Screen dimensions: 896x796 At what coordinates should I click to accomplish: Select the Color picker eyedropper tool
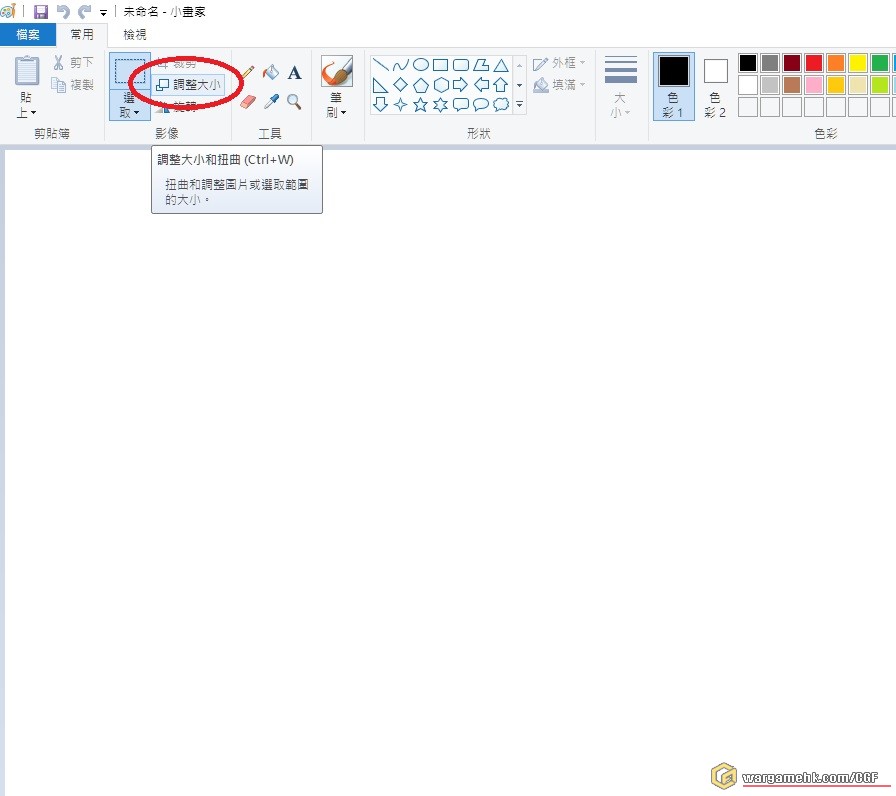point(270,102)
